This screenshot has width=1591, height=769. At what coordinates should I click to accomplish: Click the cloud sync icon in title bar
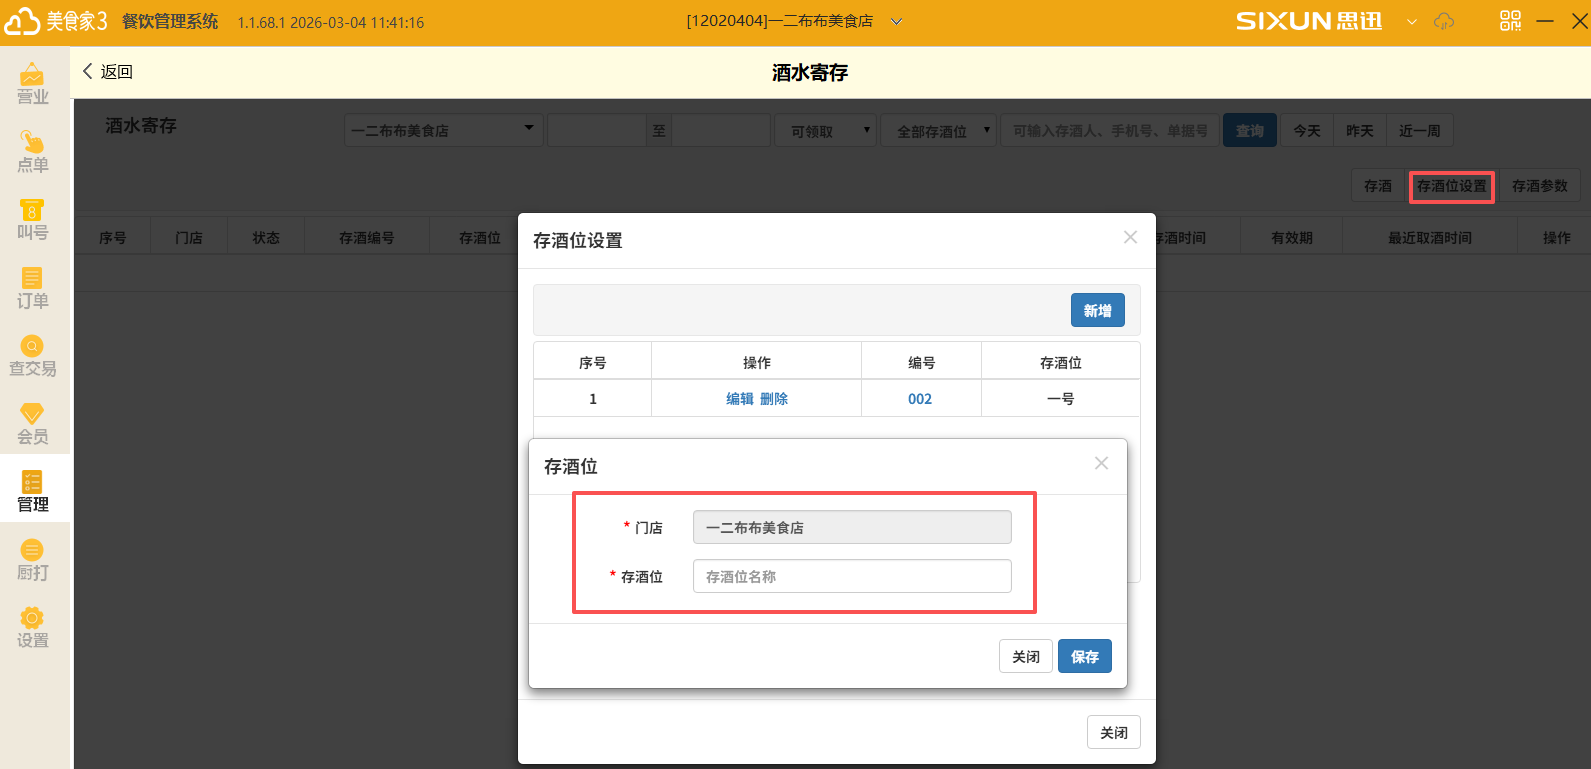(1444, 21)
